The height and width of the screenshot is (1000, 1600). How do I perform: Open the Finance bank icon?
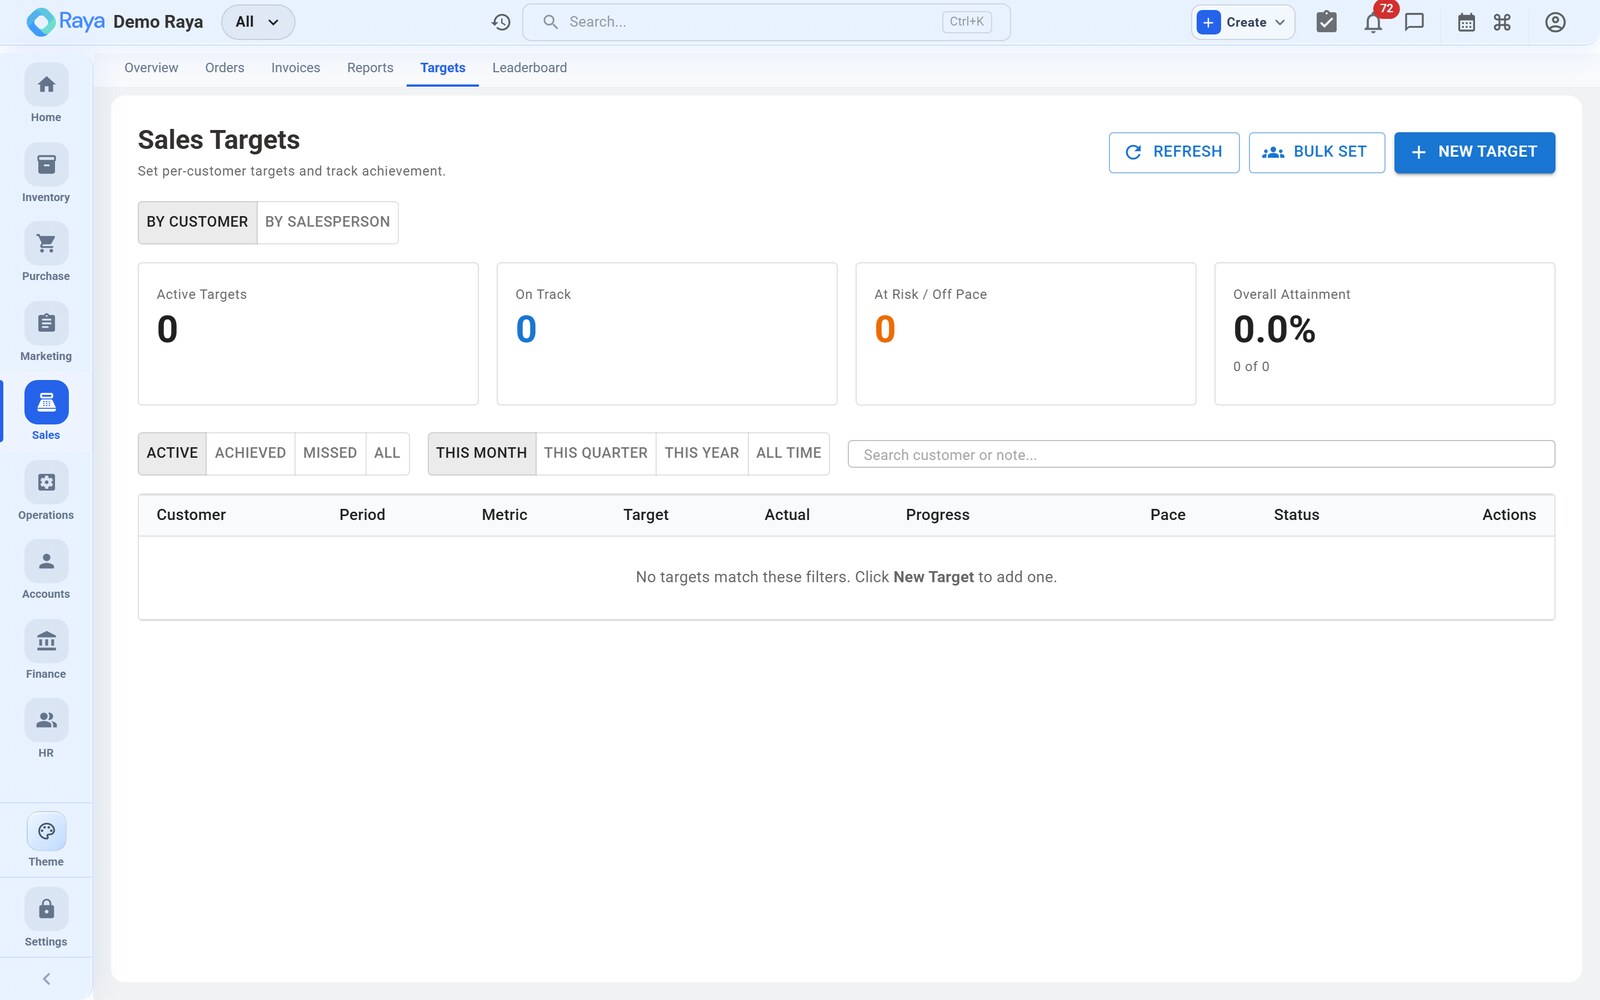[x=46, y=642]
